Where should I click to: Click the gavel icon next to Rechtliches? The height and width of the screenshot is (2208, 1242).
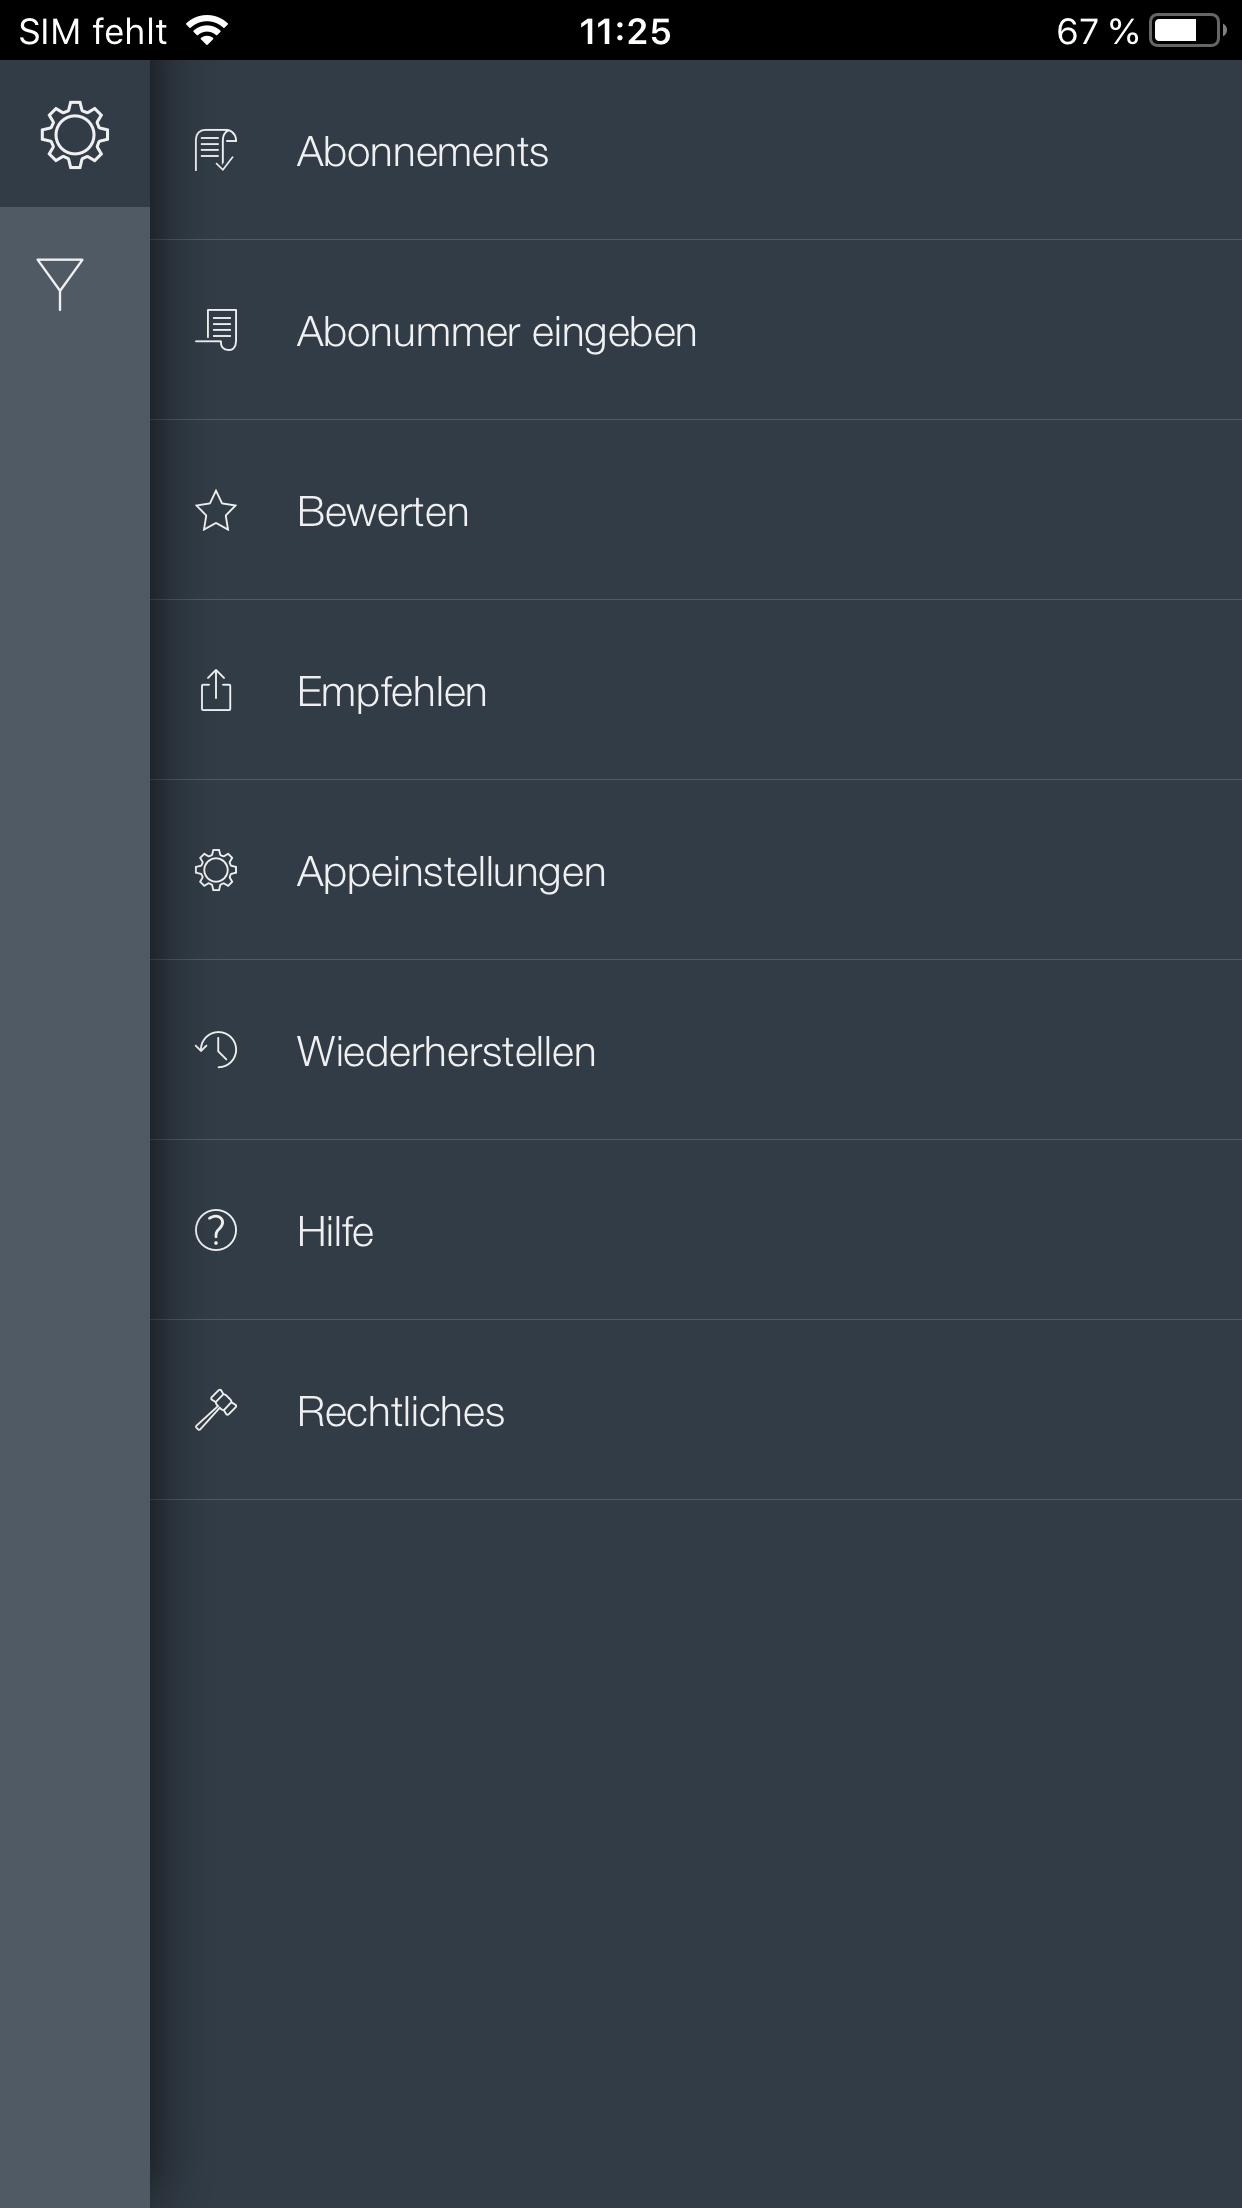pos(217,1410)
